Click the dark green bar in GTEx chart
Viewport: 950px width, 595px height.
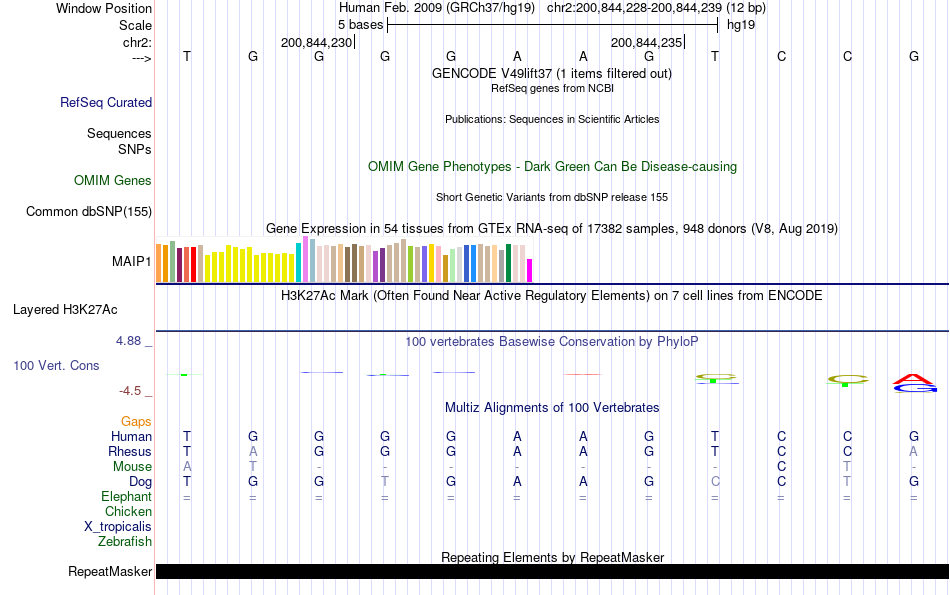pyautogui.click(x=508, y=263)
